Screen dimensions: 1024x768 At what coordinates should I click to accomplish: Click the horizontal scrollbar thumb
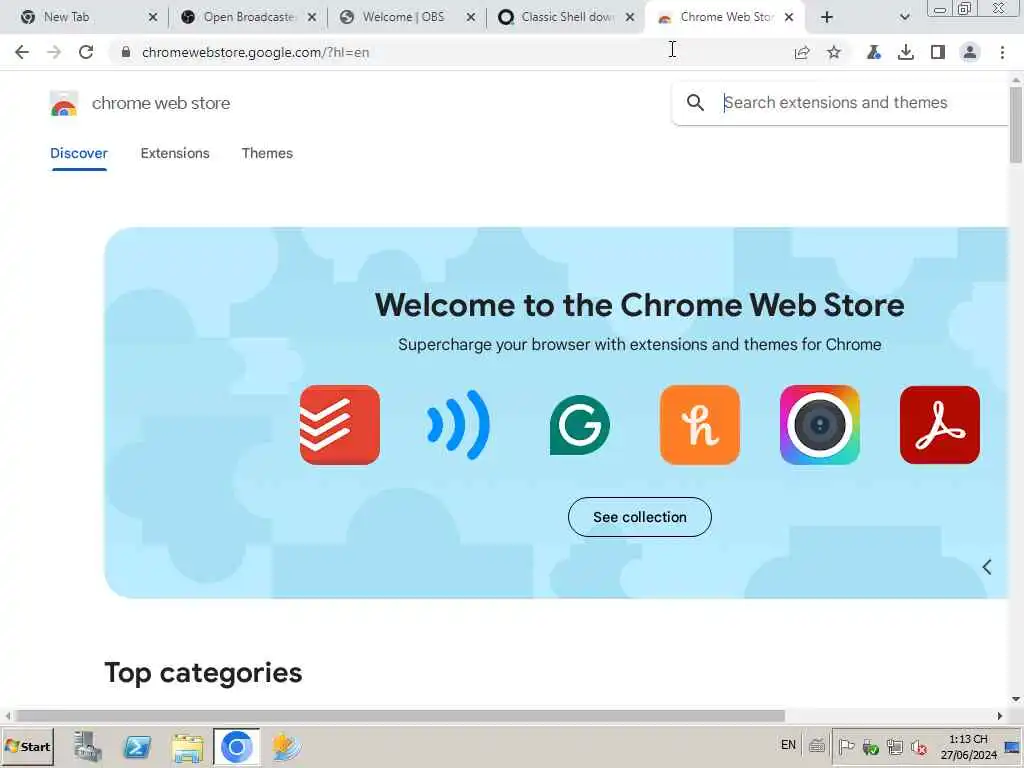(400, 716)
